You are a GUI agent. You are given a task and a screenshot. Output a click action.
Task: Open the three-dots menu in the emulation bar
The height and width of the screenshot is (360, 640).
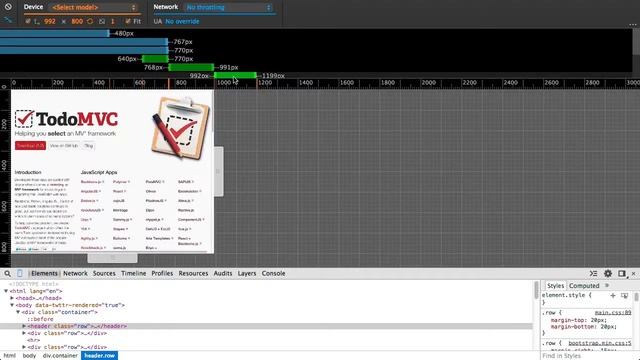click(633, 24)
